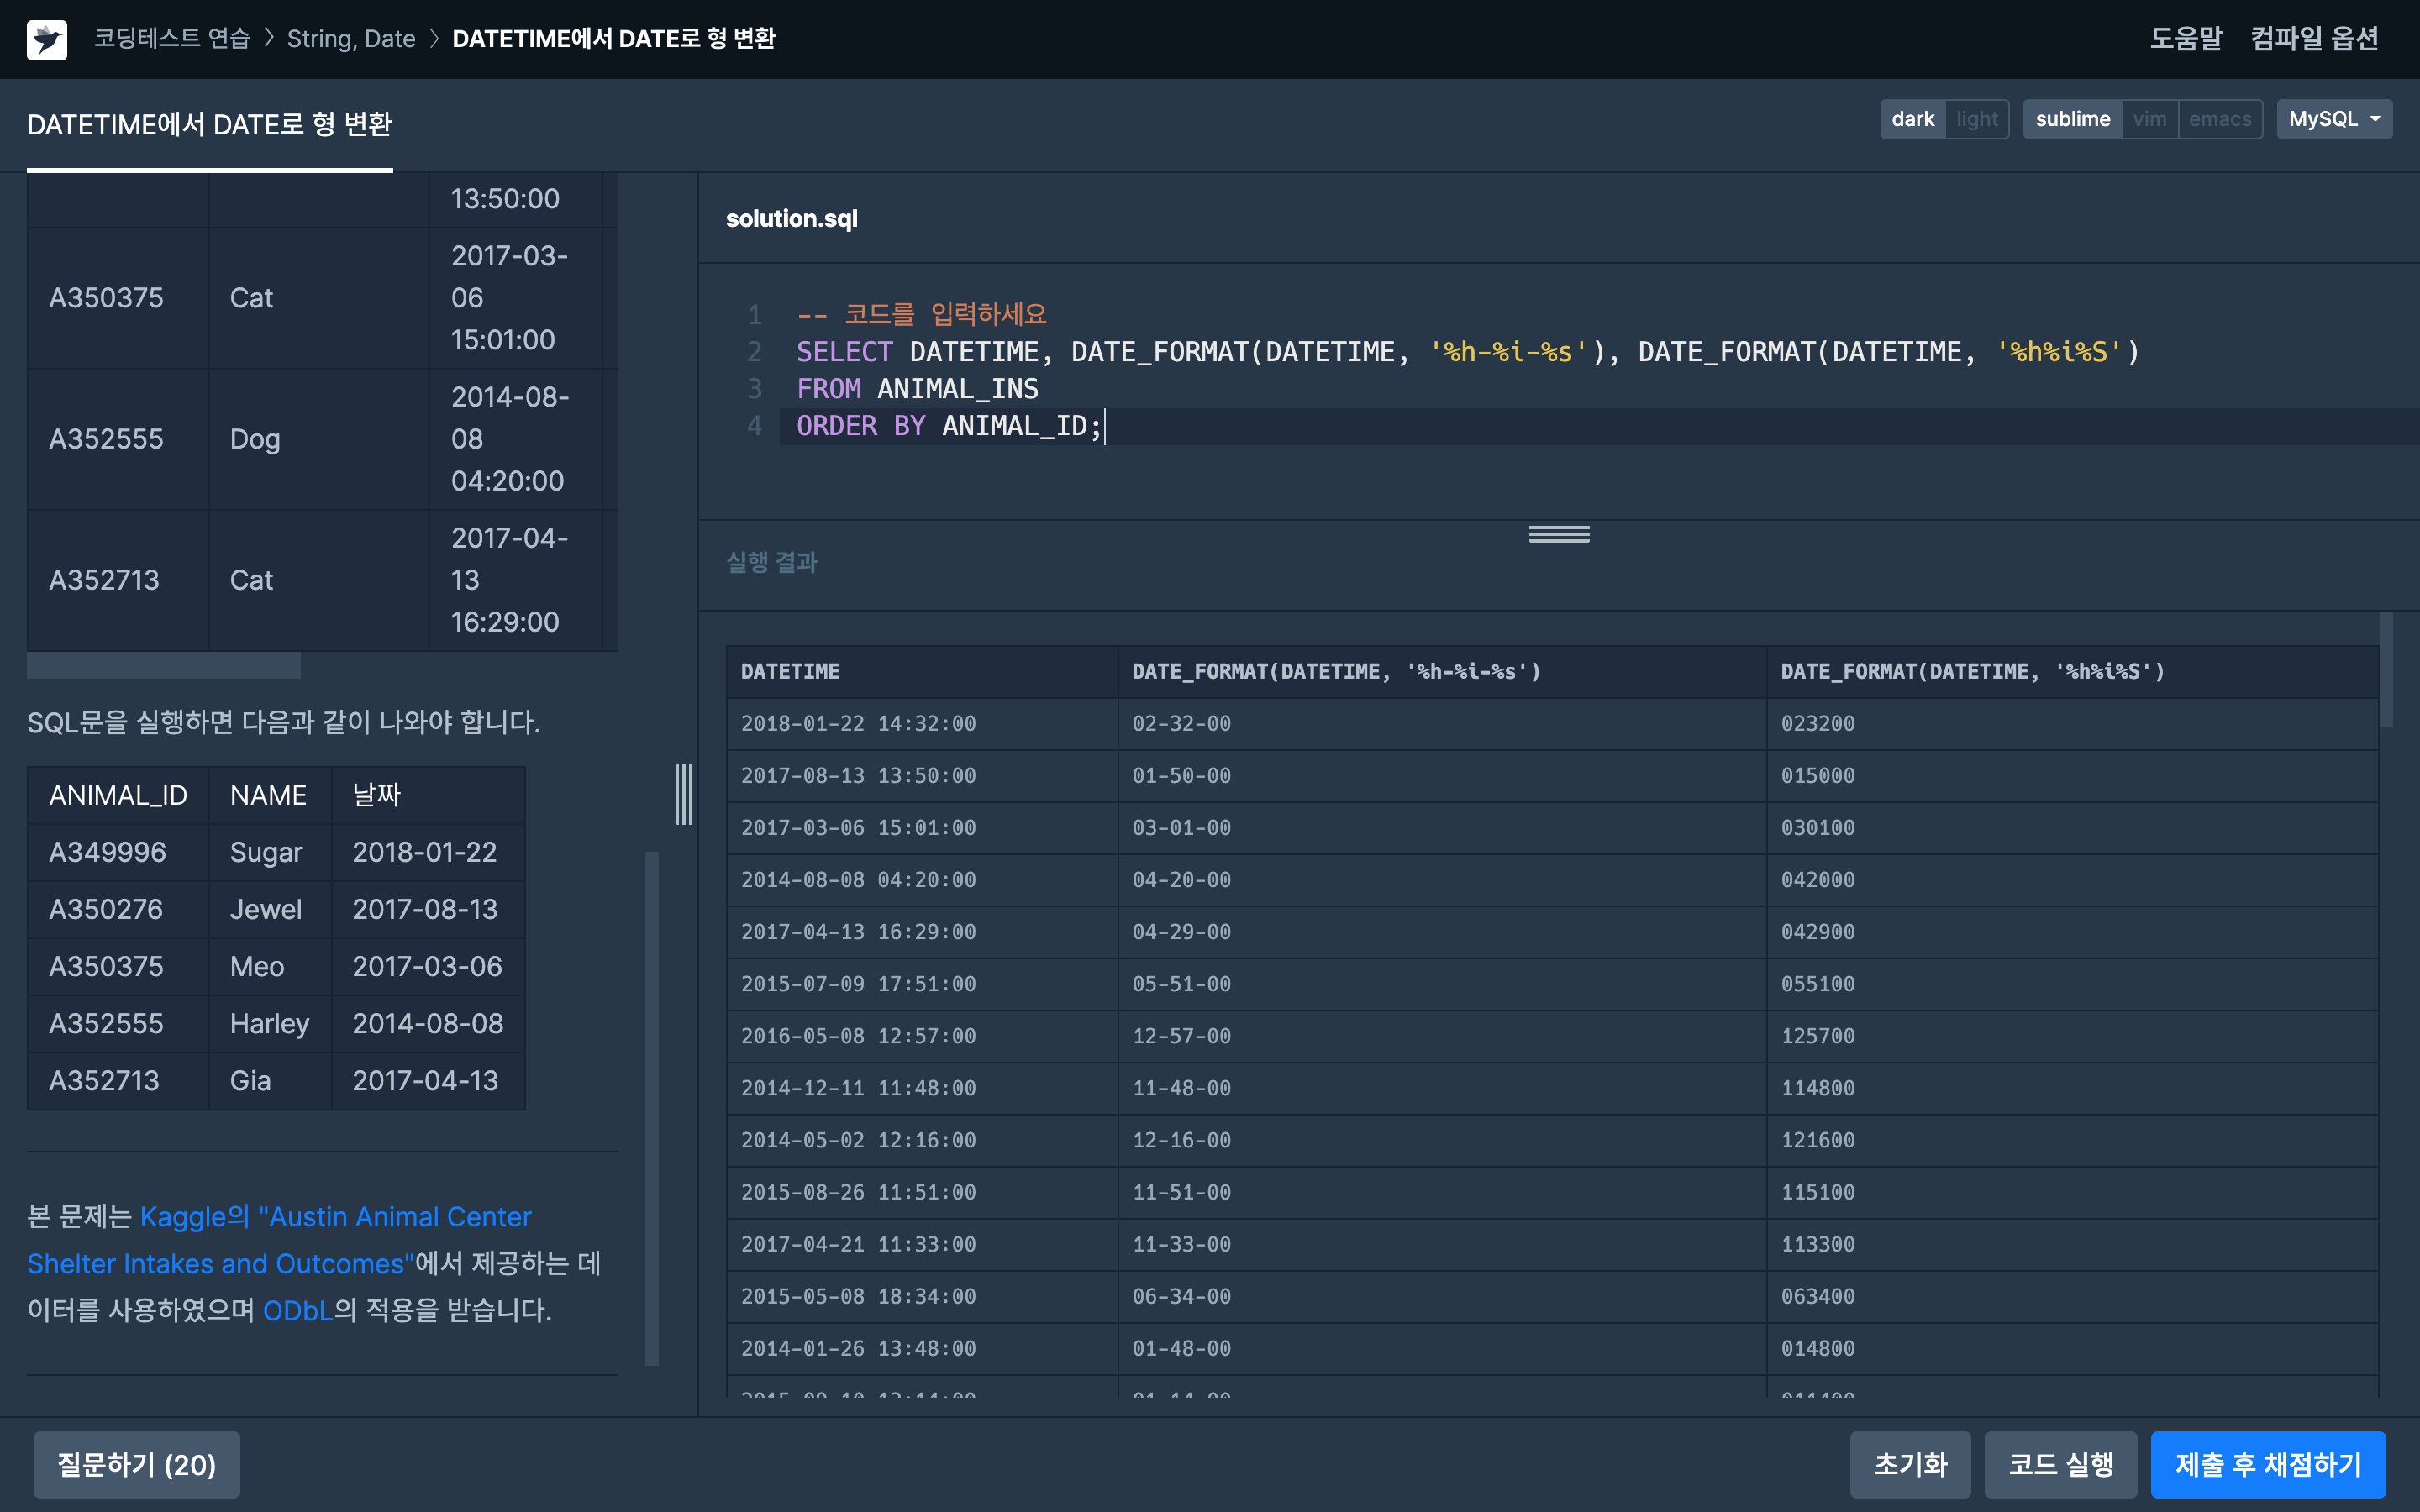This screenshot has width=2420, height=1512.
Task: Select emacs key binding mode
Action: tap(2219, 119)
